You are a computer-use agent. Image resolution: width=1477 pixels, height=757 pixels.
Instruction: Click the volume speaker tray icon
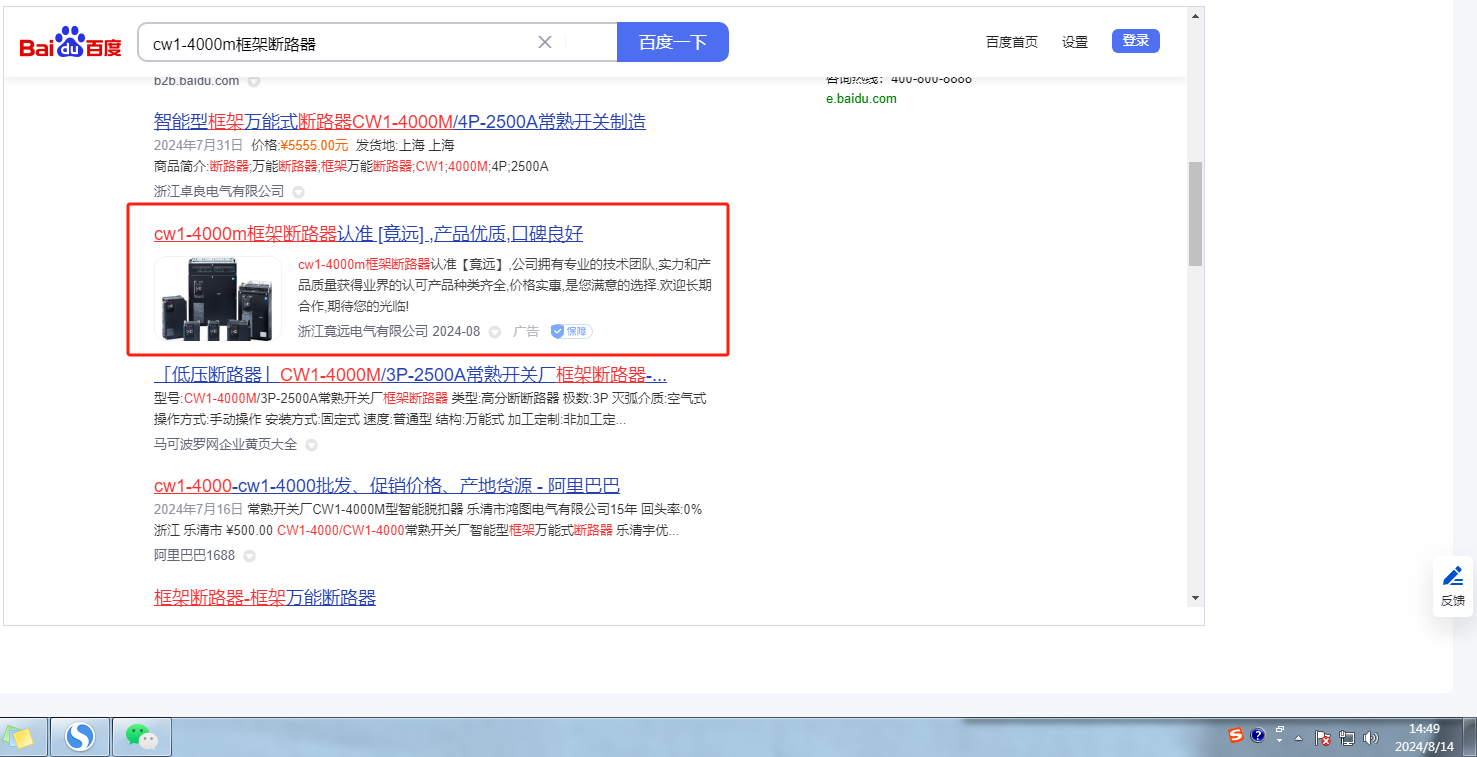1370,738
